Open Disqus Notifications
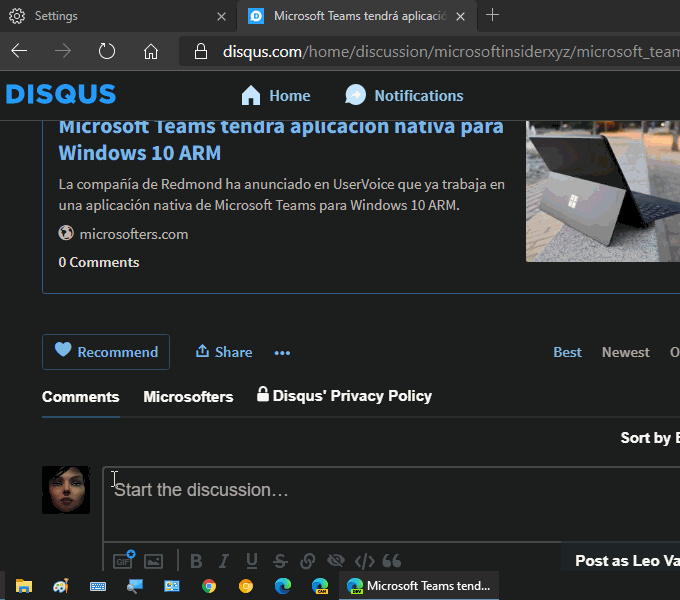680x600 pixels. 404,95
